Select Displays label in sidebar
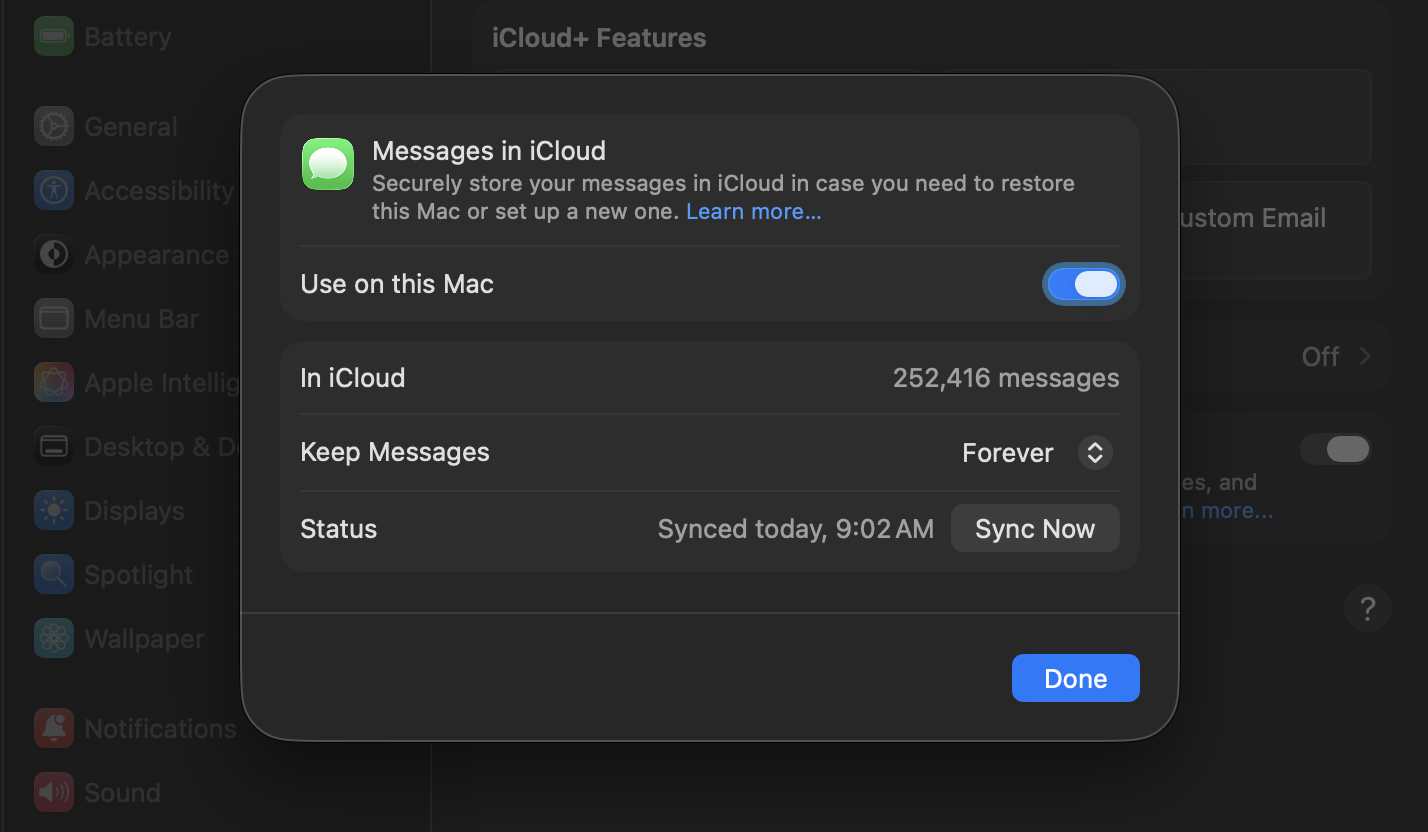 [134, 511]
